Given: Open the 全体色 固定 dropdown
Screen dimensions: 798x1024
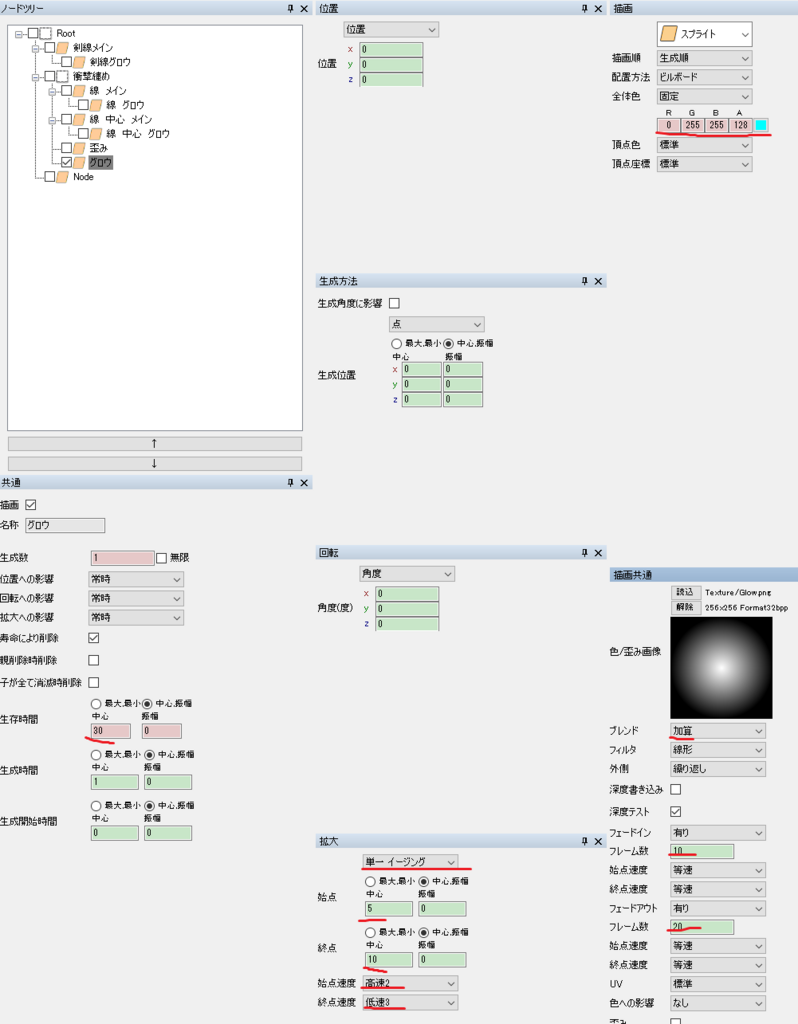Looking at the screenshot, I should pyautogui.click(x=705, y=96).
